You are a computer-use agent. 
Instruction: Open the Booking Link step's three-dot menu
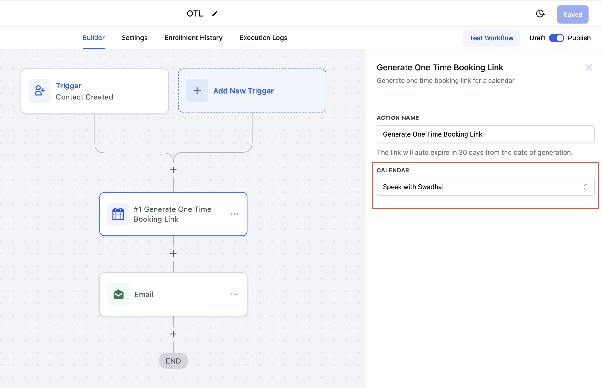click(234, 214)
